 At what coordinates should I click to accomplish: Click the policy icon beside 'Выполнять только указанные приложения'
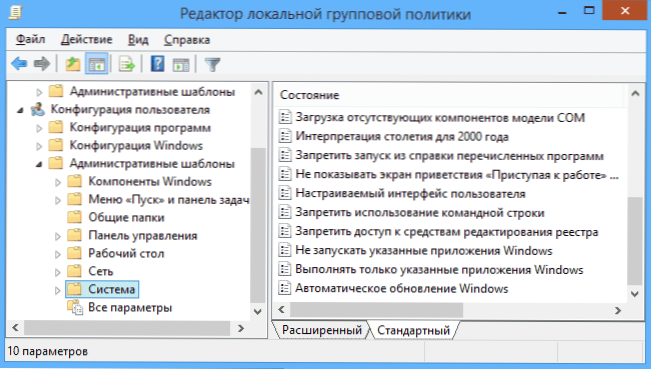pyautogui.click(x=285, y=269)
